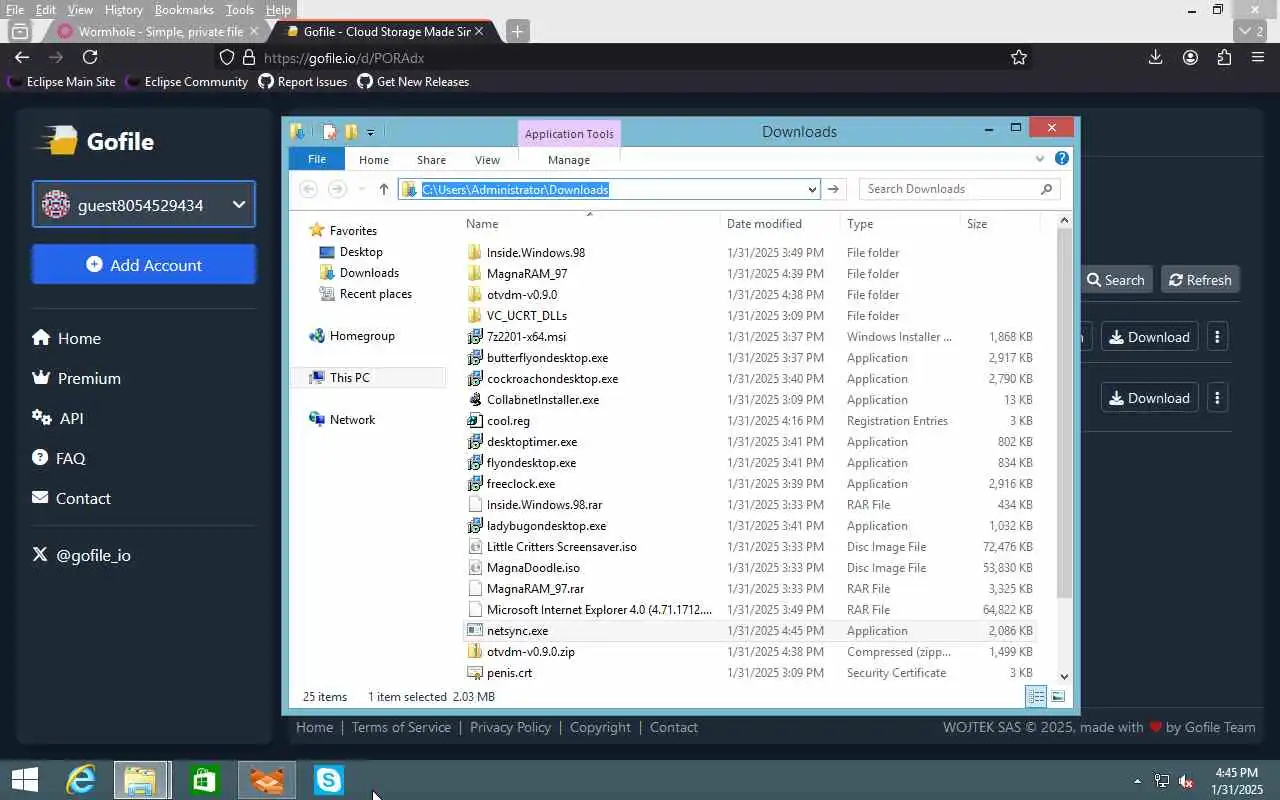This screenshot has width=1280, height=800.
Task: Open the Home ribbon tab
Action: point(374,160)
